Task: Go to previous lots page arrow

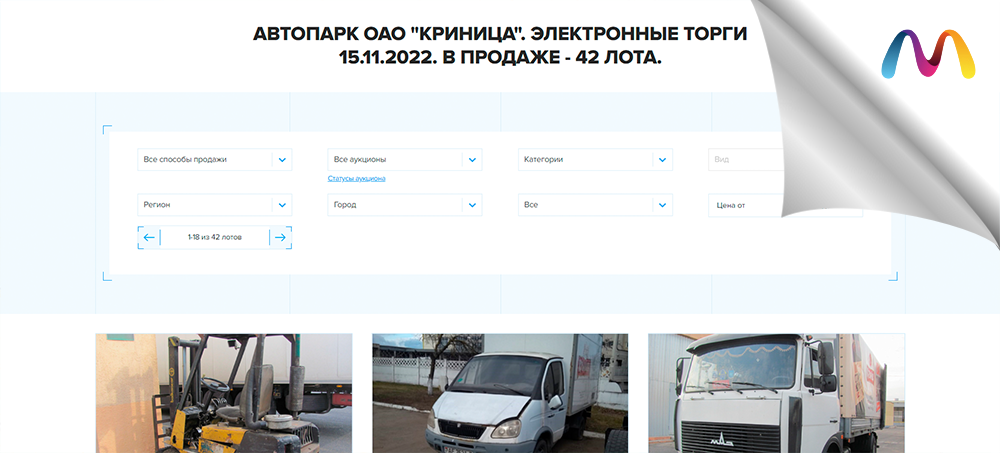Action: click(149, 237)
